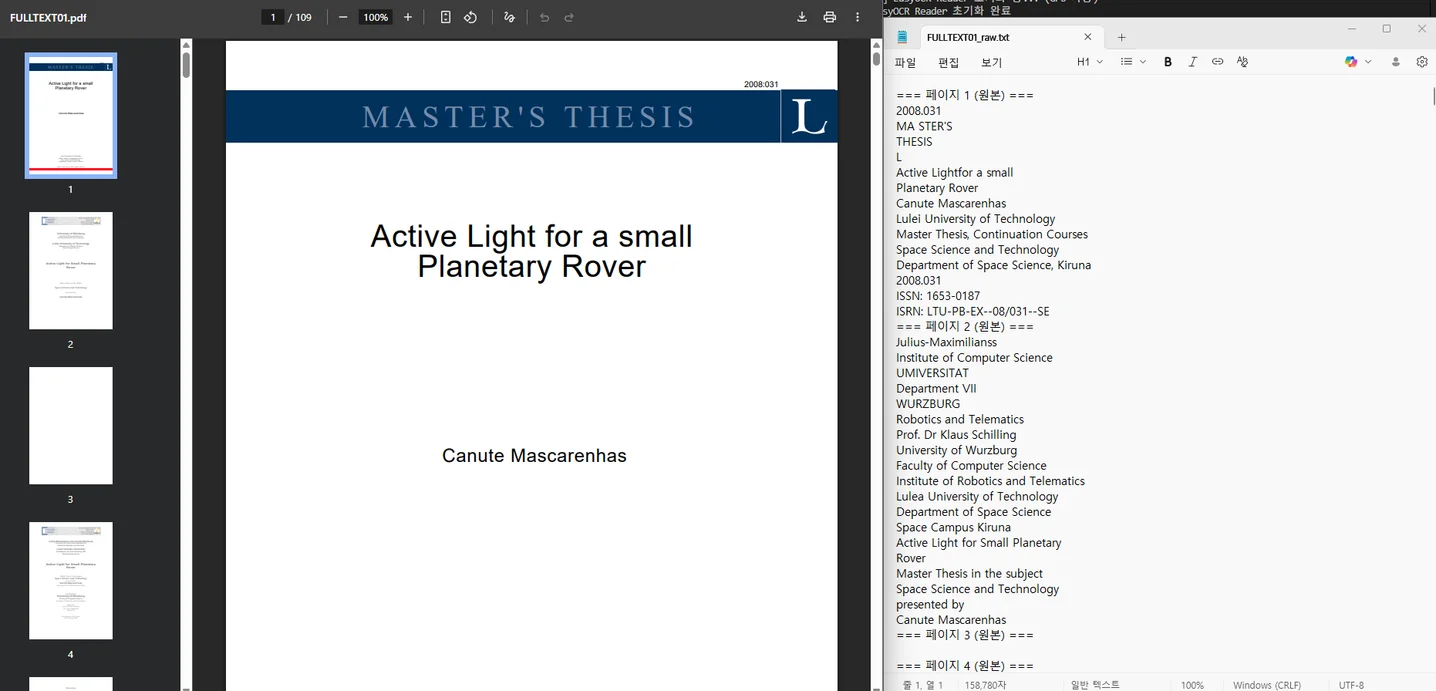This screenshot has width=1436, height=691.
Task: Click the PDF zoom out minus button
Action: point(343,17)
